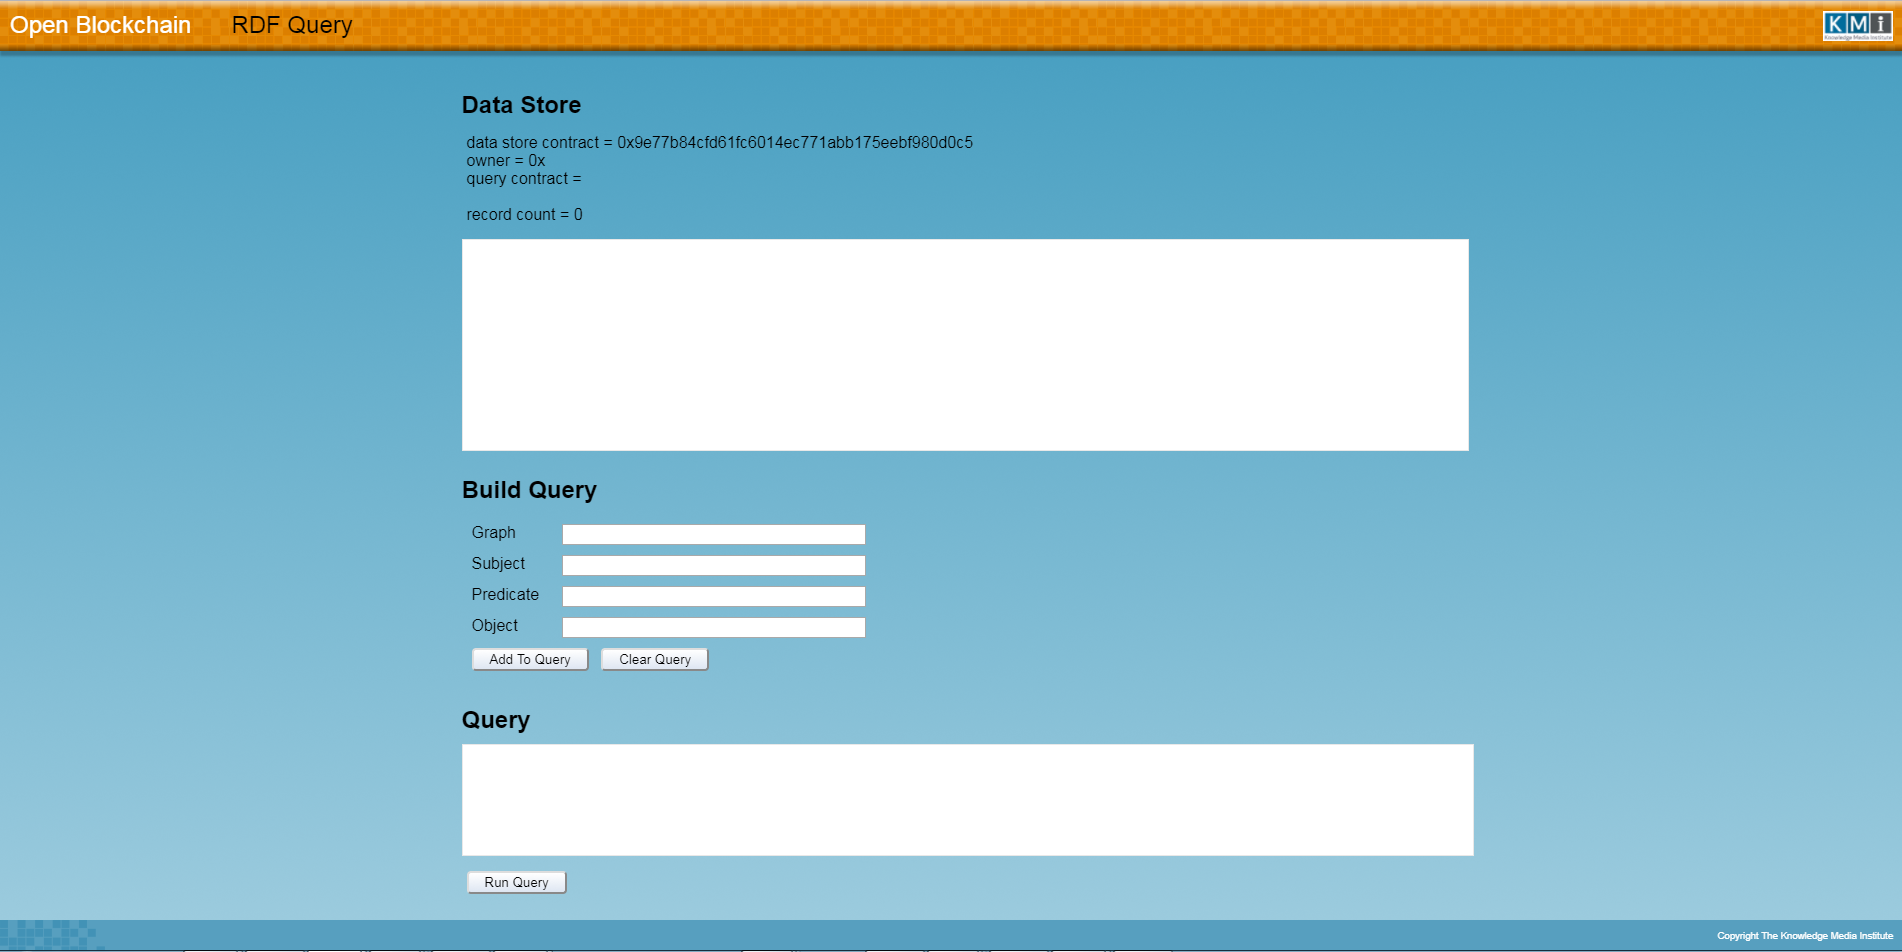The height and width of the screenshot is (952, 1902).
Task: Click inside the Query text area
Action: (x=967, y=799)
